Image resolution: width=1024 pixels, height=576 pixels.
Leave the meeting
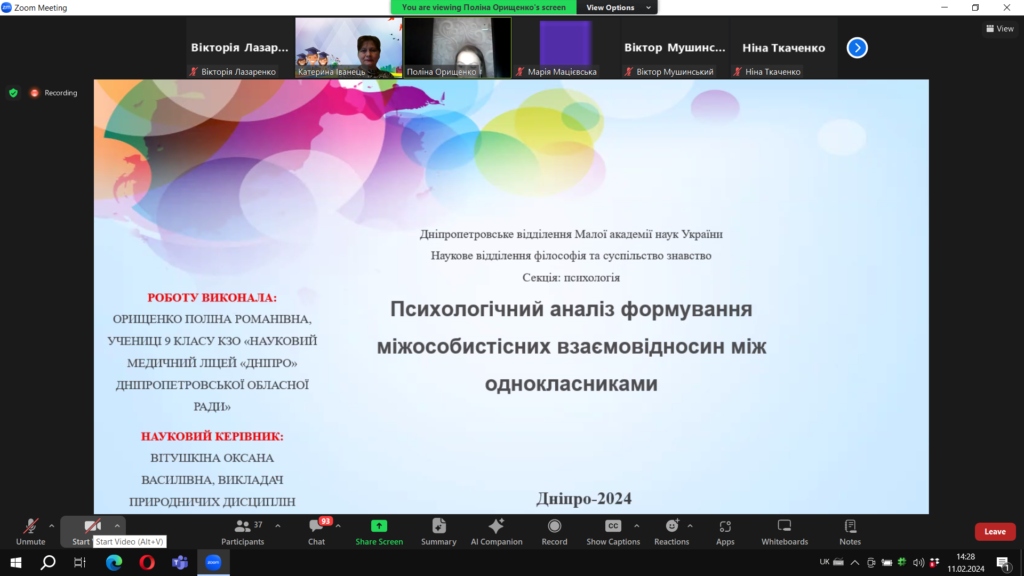pyautogui.click(x=995, y=532)
